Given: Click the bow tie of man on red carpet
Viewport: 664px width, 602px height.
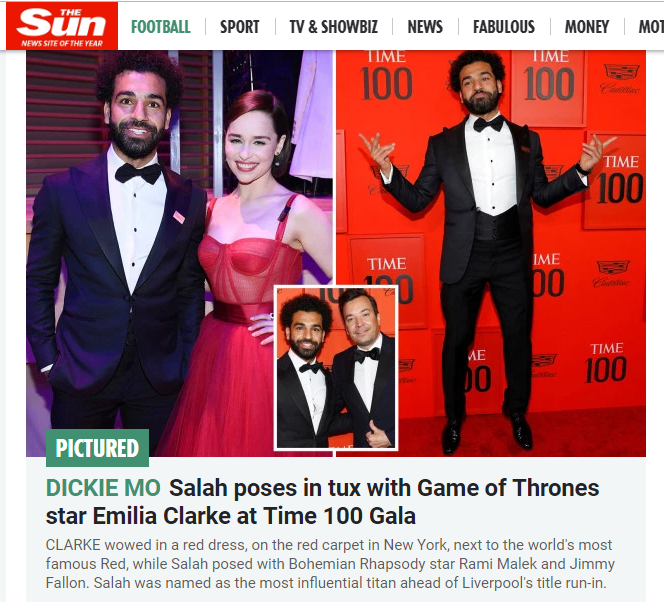Looking at the screenshot, I should coord(488,124).
